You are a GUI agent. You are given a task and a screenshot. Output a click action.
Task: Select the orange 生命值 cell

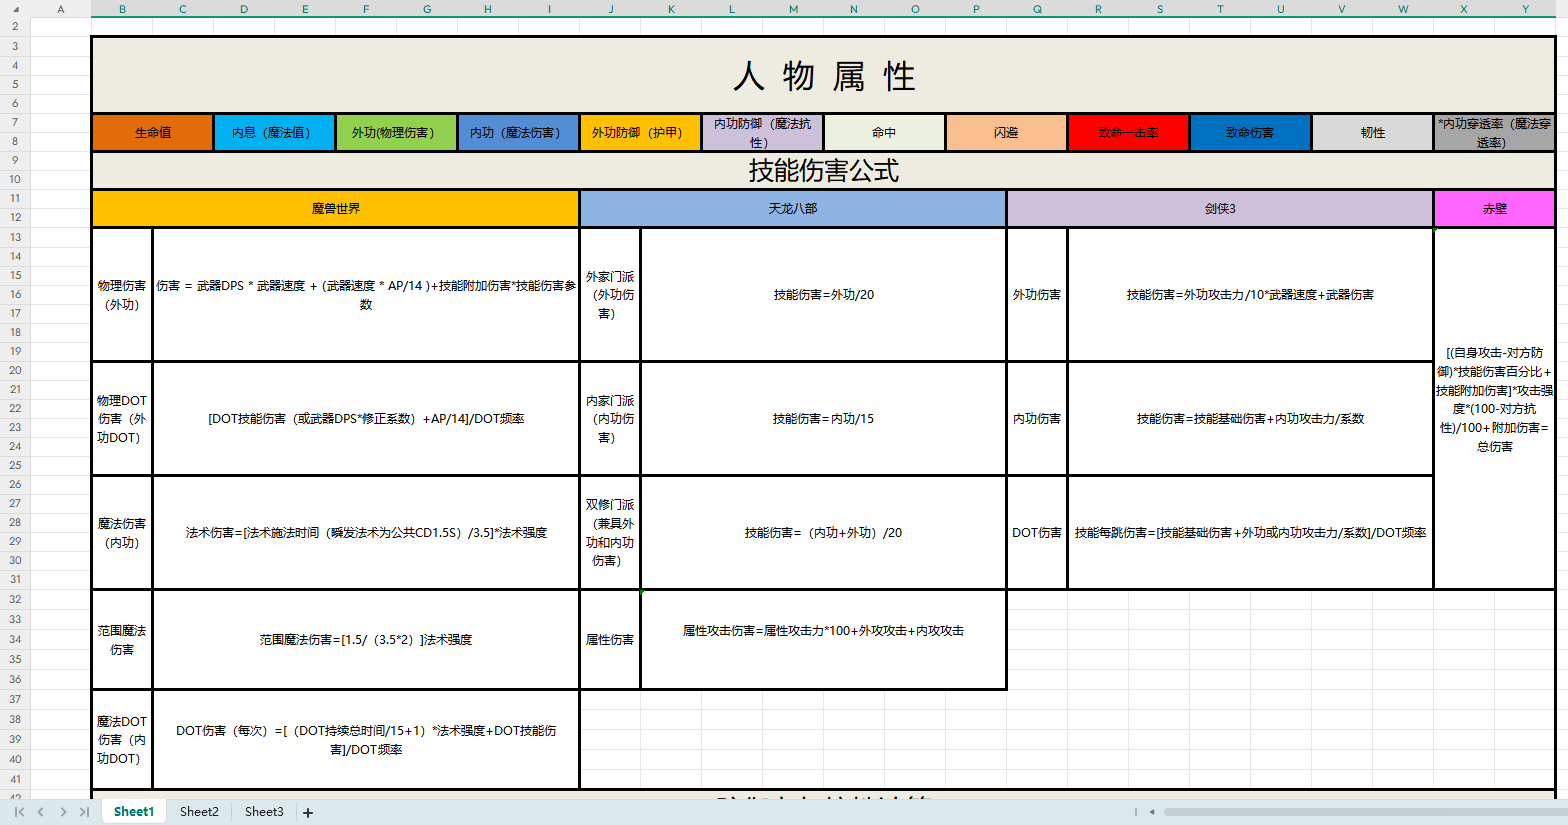(x=153, y=132)
